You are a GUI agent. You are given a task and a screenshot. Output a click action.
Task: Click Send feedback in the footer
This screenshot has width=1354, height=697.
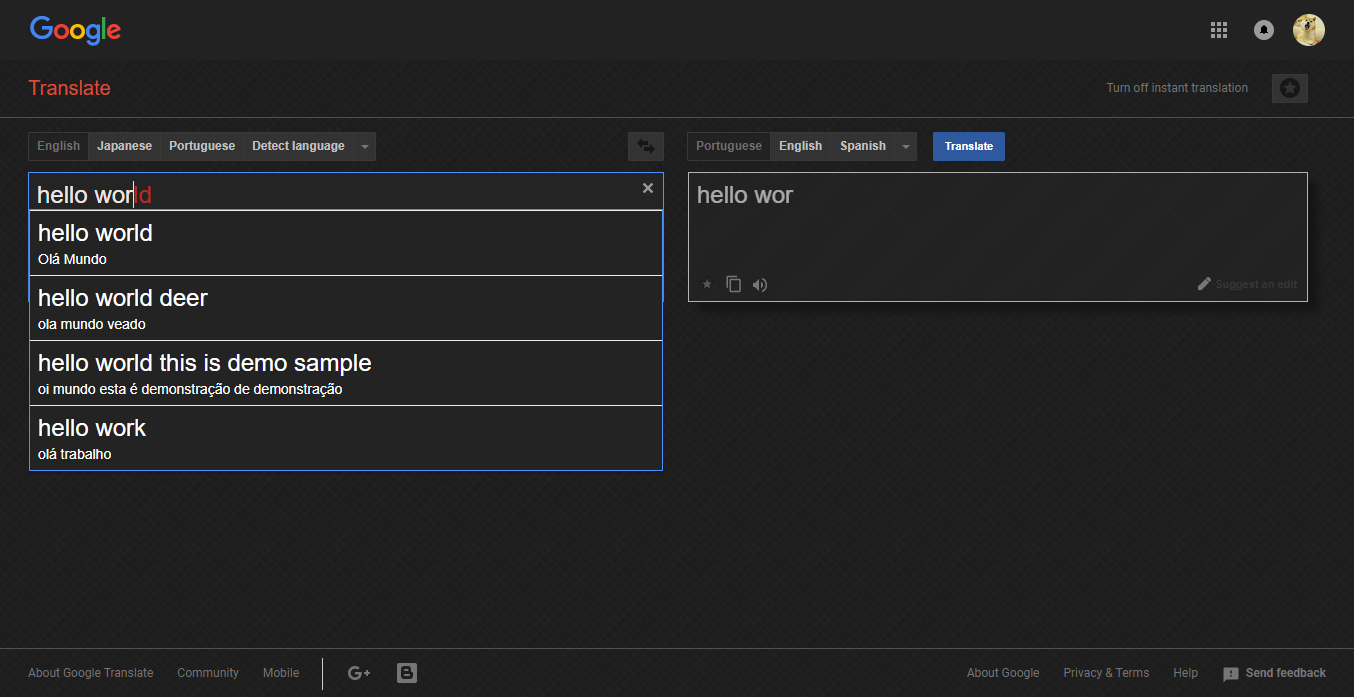1275,673
